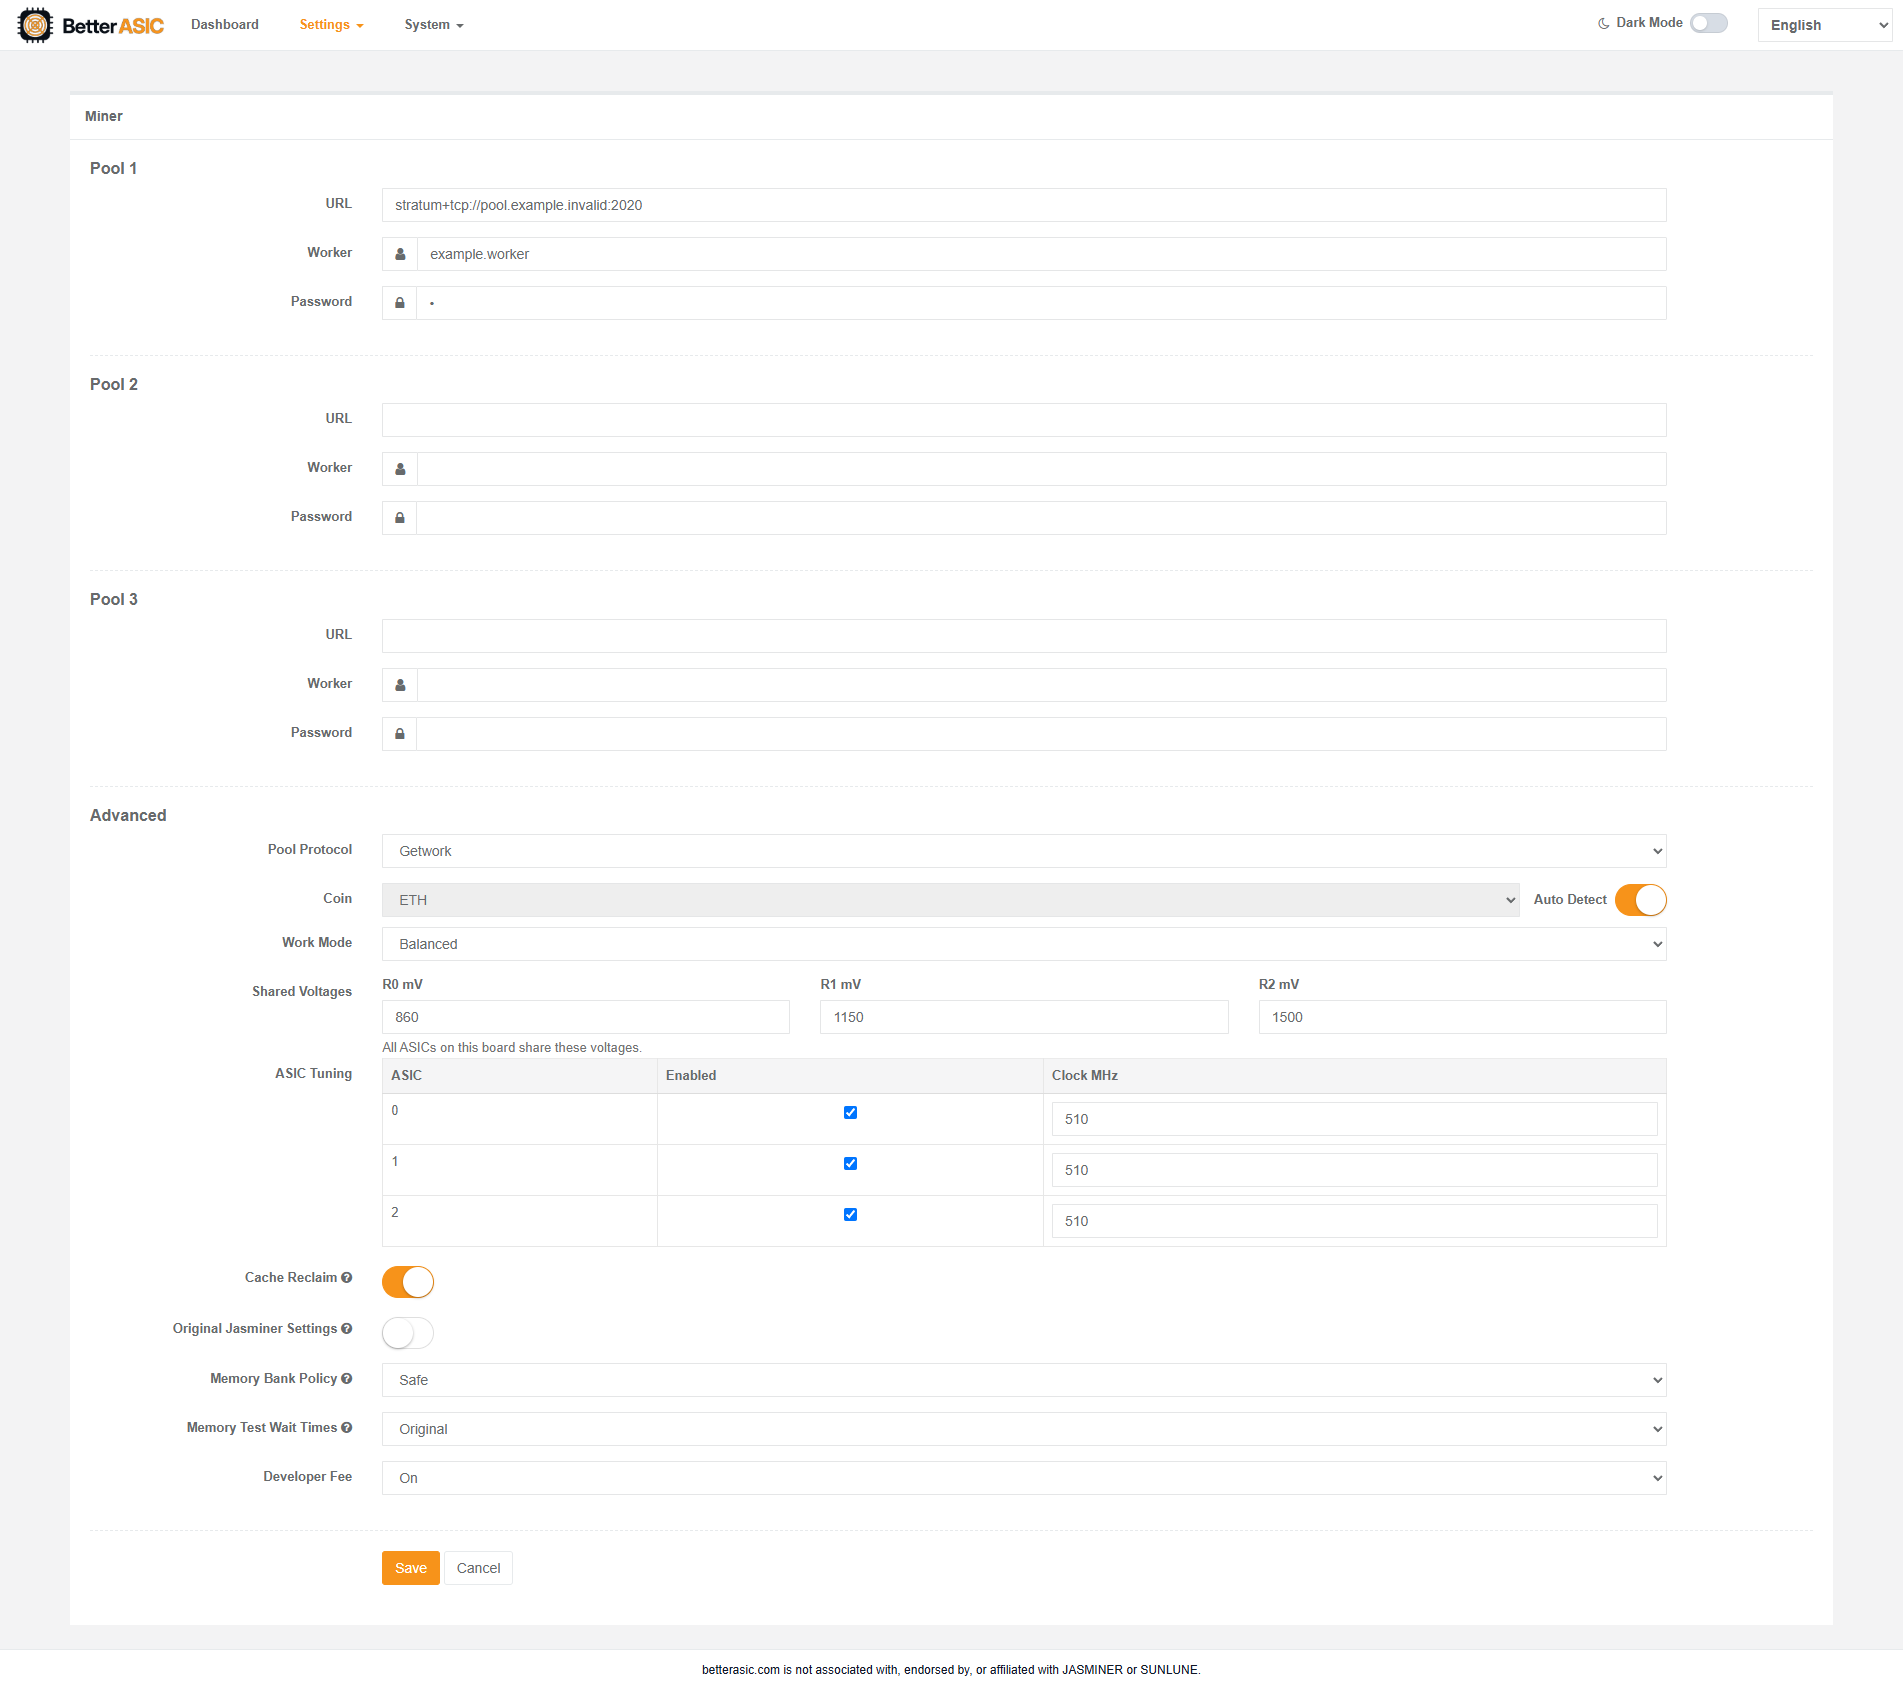Save the miner settings
The height and width of the screenshot is (1690, 1903).
[x=411, y=1568]
